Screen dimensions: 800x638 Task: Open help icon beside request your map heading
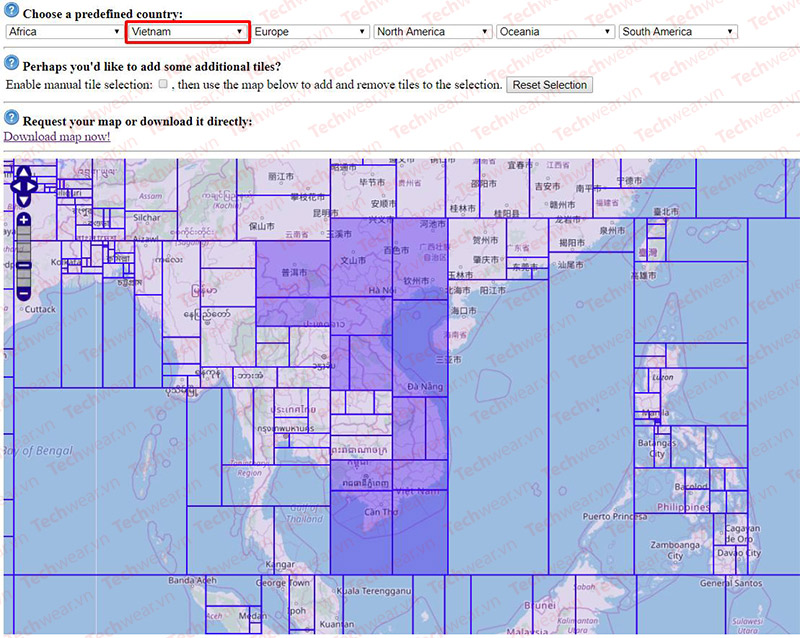coord(11,118)
